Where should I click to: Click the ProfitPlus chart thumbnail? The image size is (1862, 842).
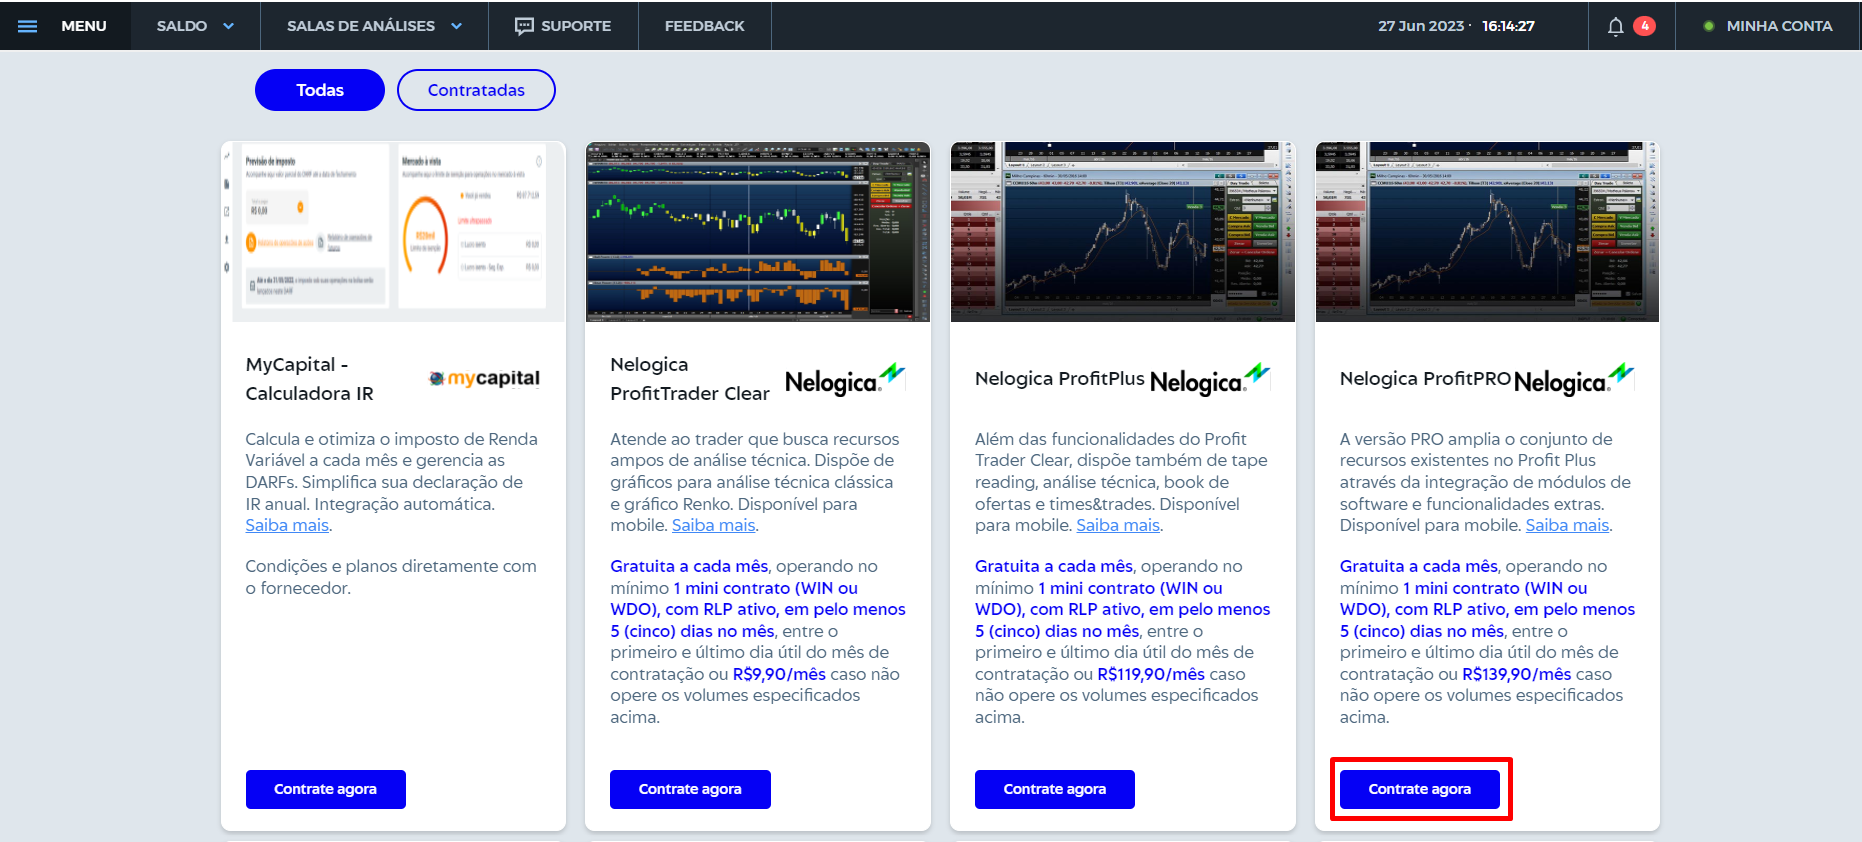tap(1123, 232)
